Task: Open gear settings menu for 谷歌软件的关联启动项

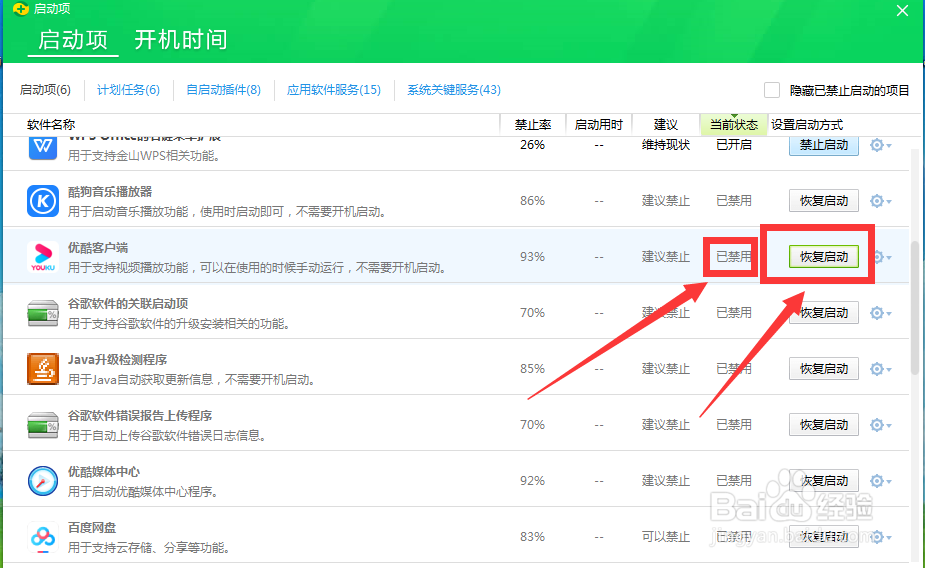Action: [880, 313]
